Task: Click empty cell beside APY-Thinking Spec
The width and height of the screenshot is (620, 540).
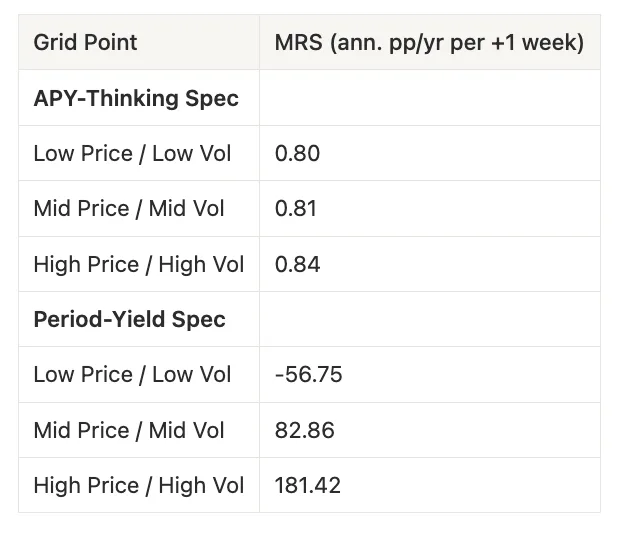Action: pyautogui.click(x=430, y=98)
